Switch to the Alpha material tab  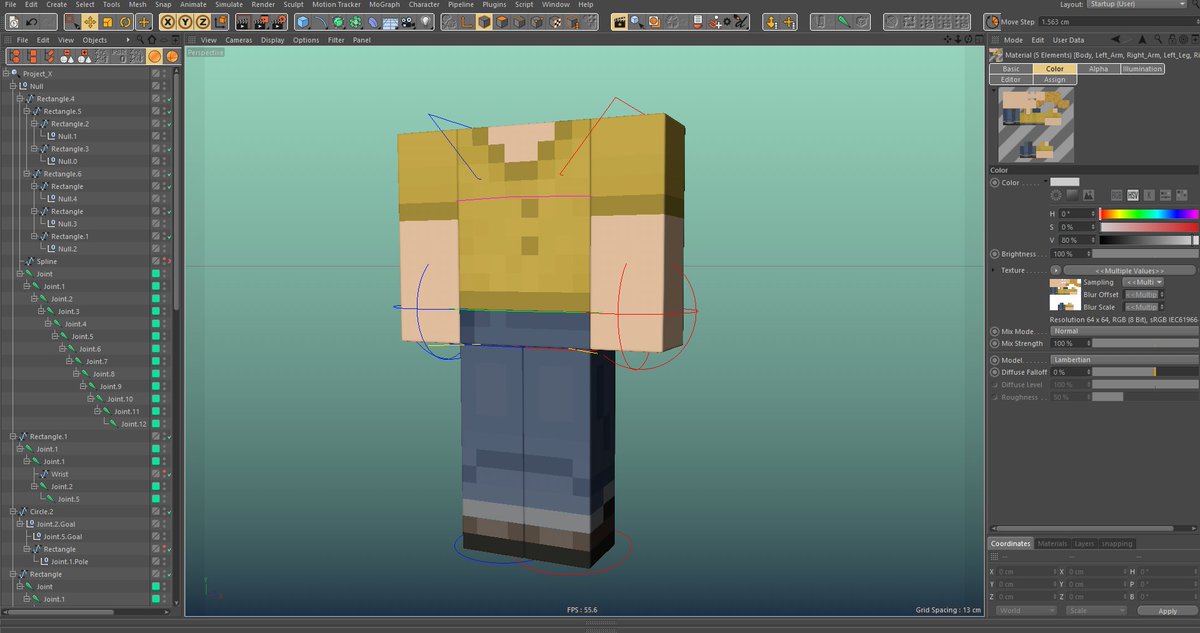coord(1099,69)
